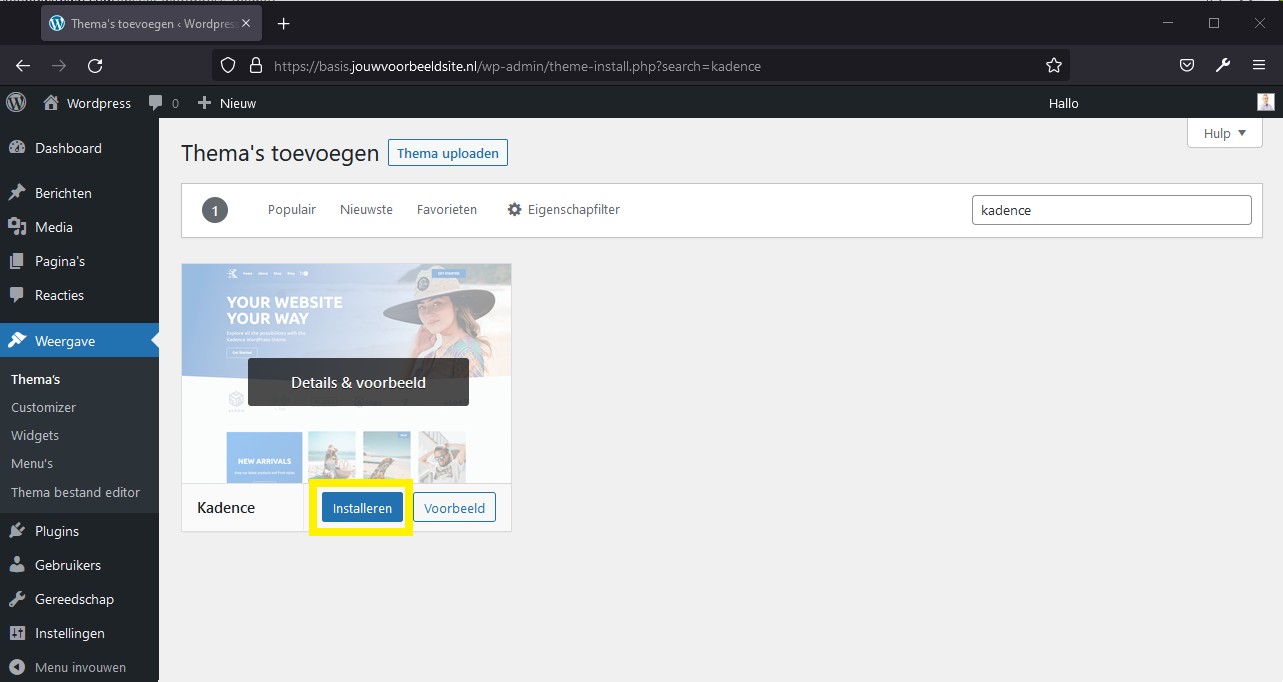Open Reacties via the speech-bubble icon
Image resolution: width=1283 pixels, height=682 pixels.
(x=19, y=294)
